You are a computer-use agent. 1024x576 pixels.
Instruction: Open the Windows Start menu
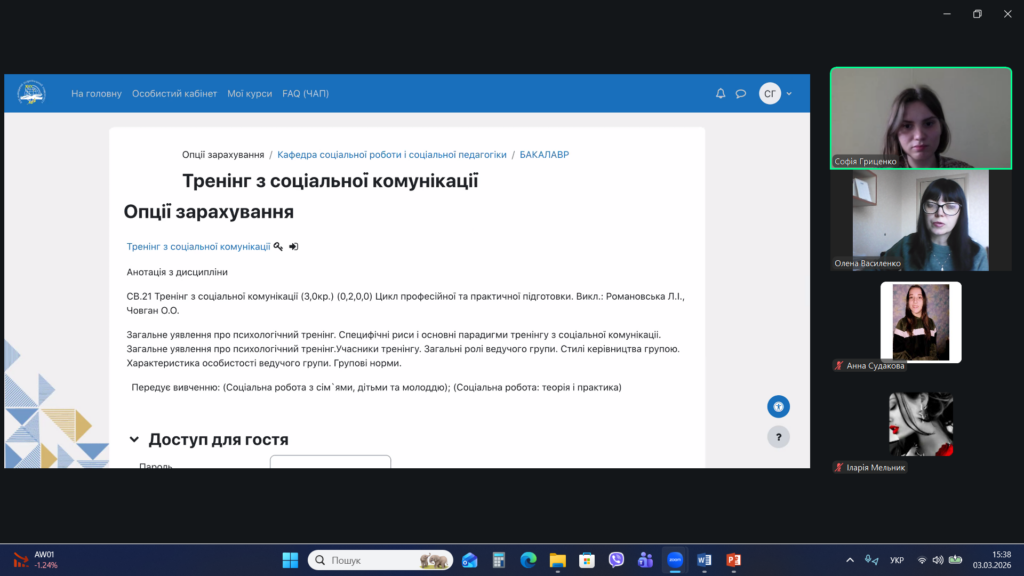pyautogui.click(x=290, y=560)
